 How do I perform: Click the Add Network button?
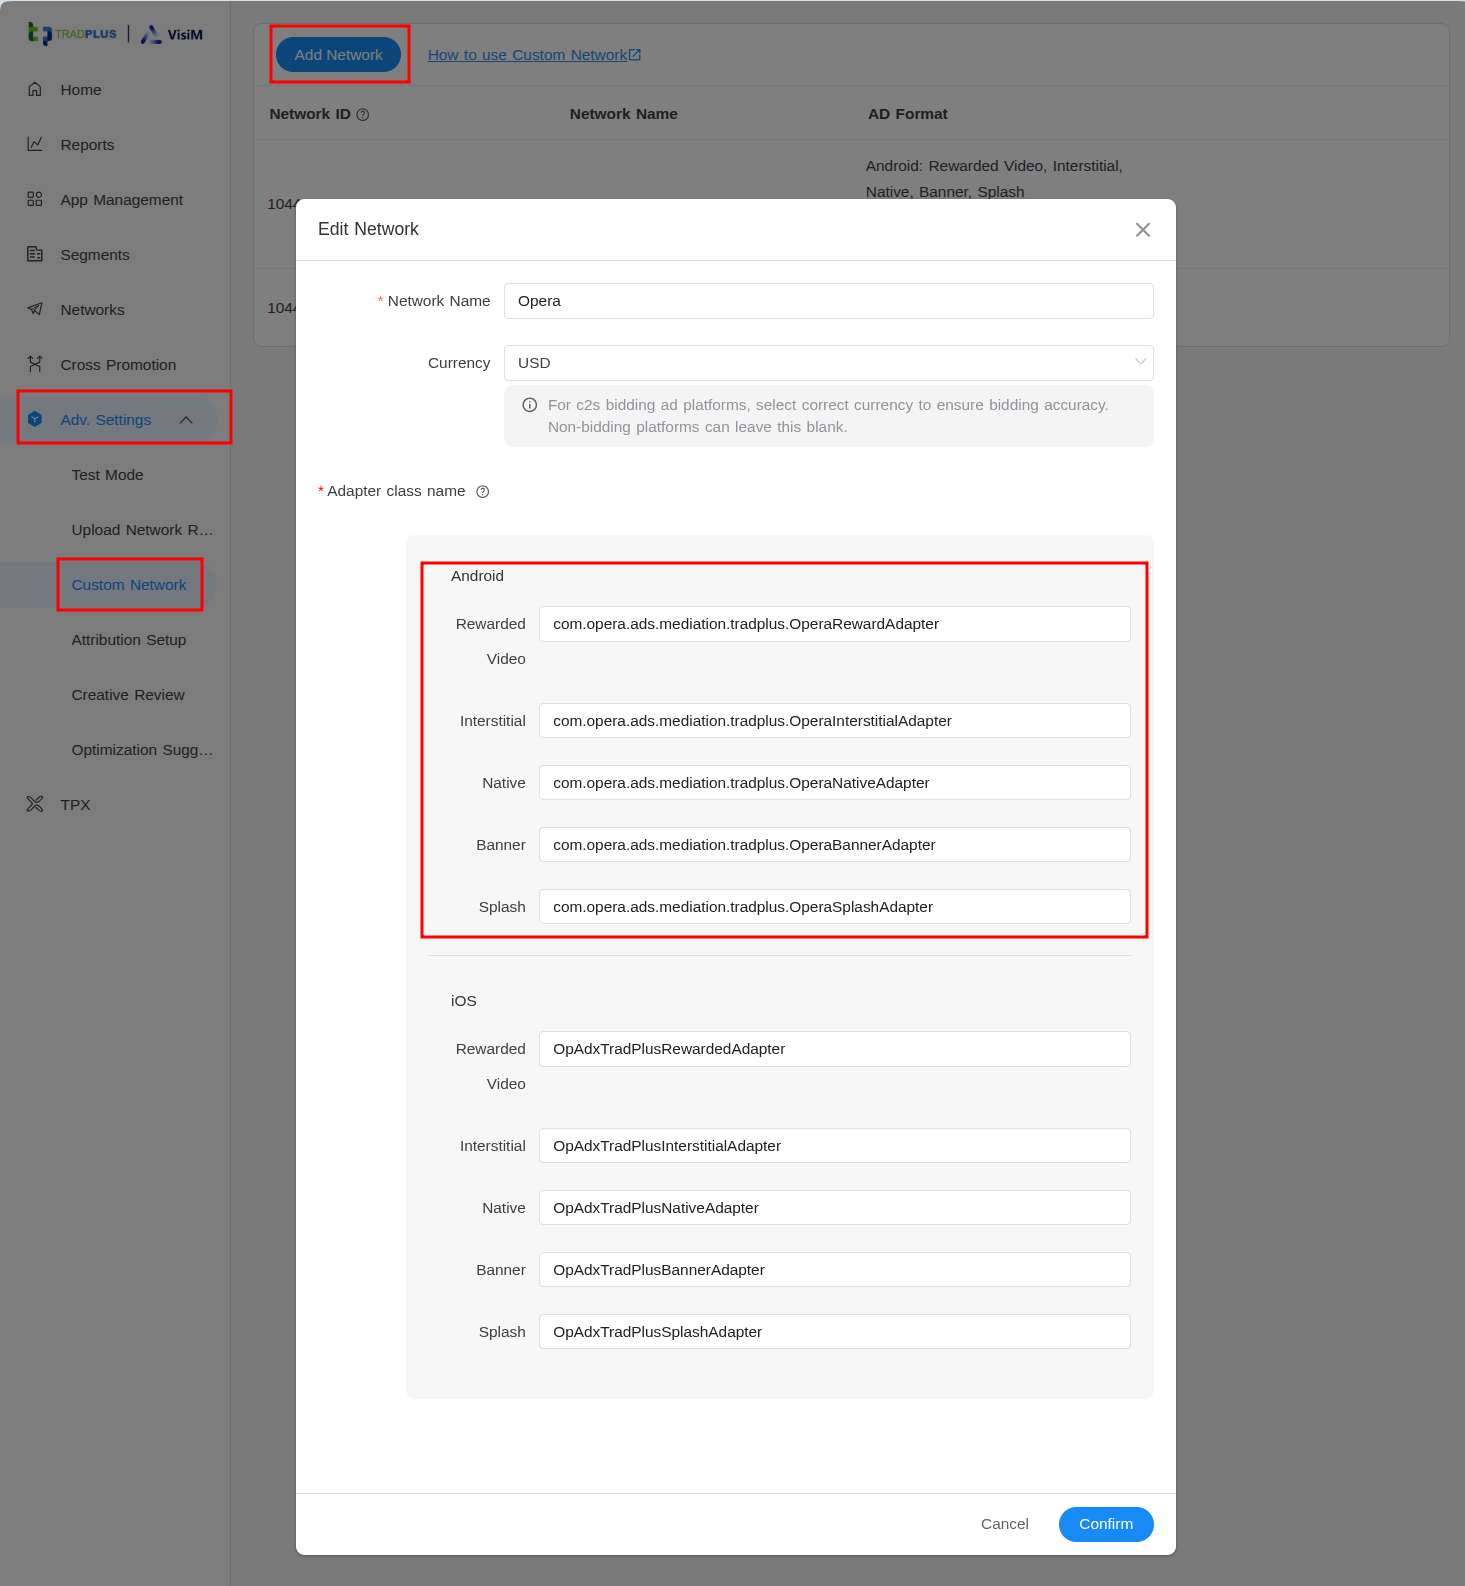(338, 55)
